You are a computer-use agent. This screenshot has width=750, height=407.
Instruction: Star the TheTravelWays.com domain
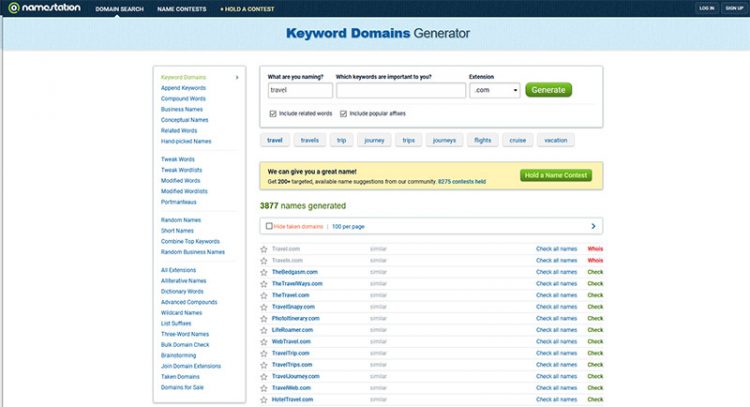click(x=264, y=284)
